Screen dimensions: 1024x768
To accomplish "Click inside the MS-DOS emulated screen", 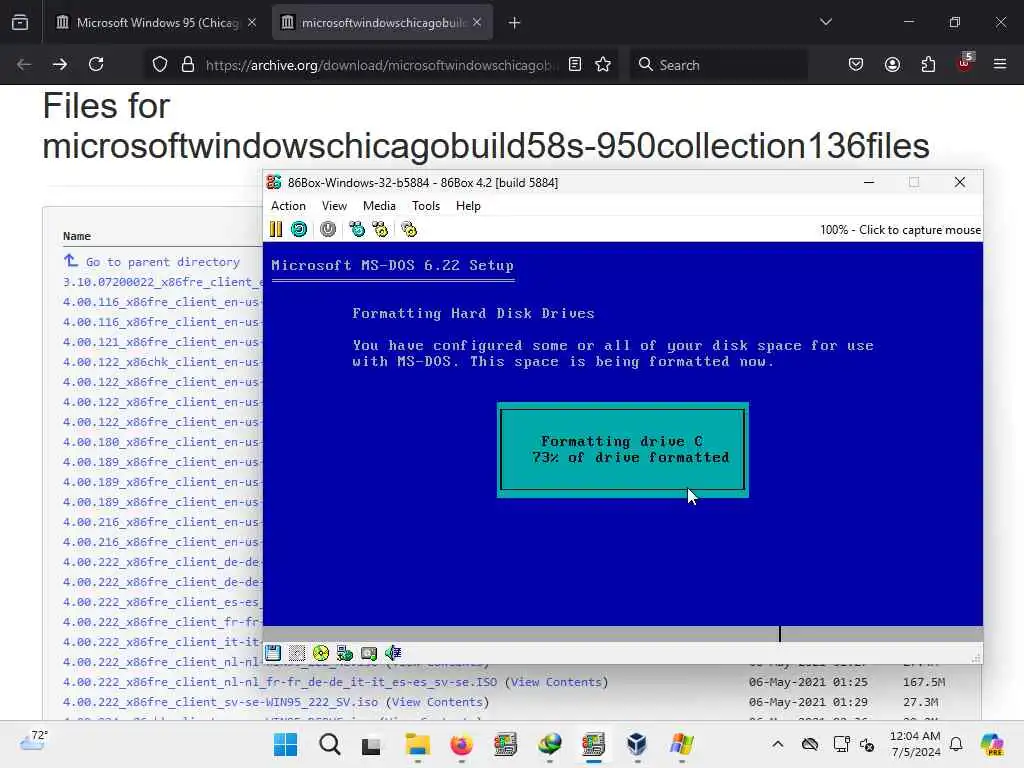I will point(622,434).
